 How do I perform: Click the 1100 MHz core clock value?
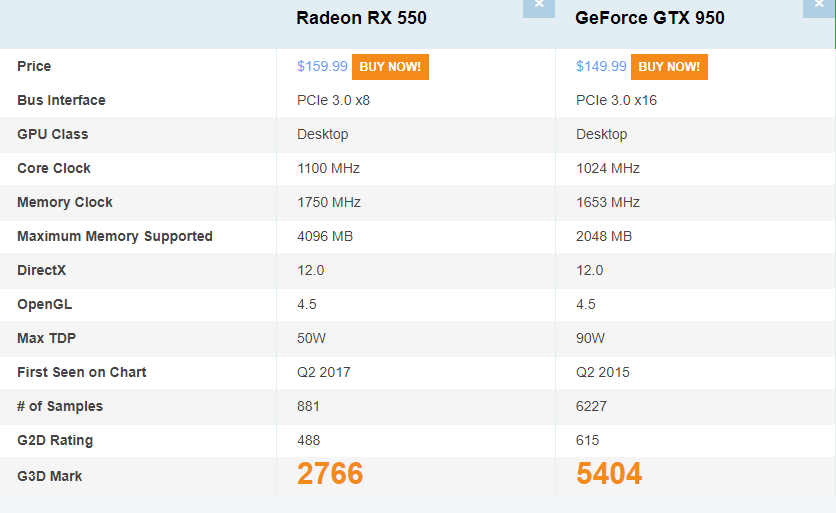click(328, 168)
